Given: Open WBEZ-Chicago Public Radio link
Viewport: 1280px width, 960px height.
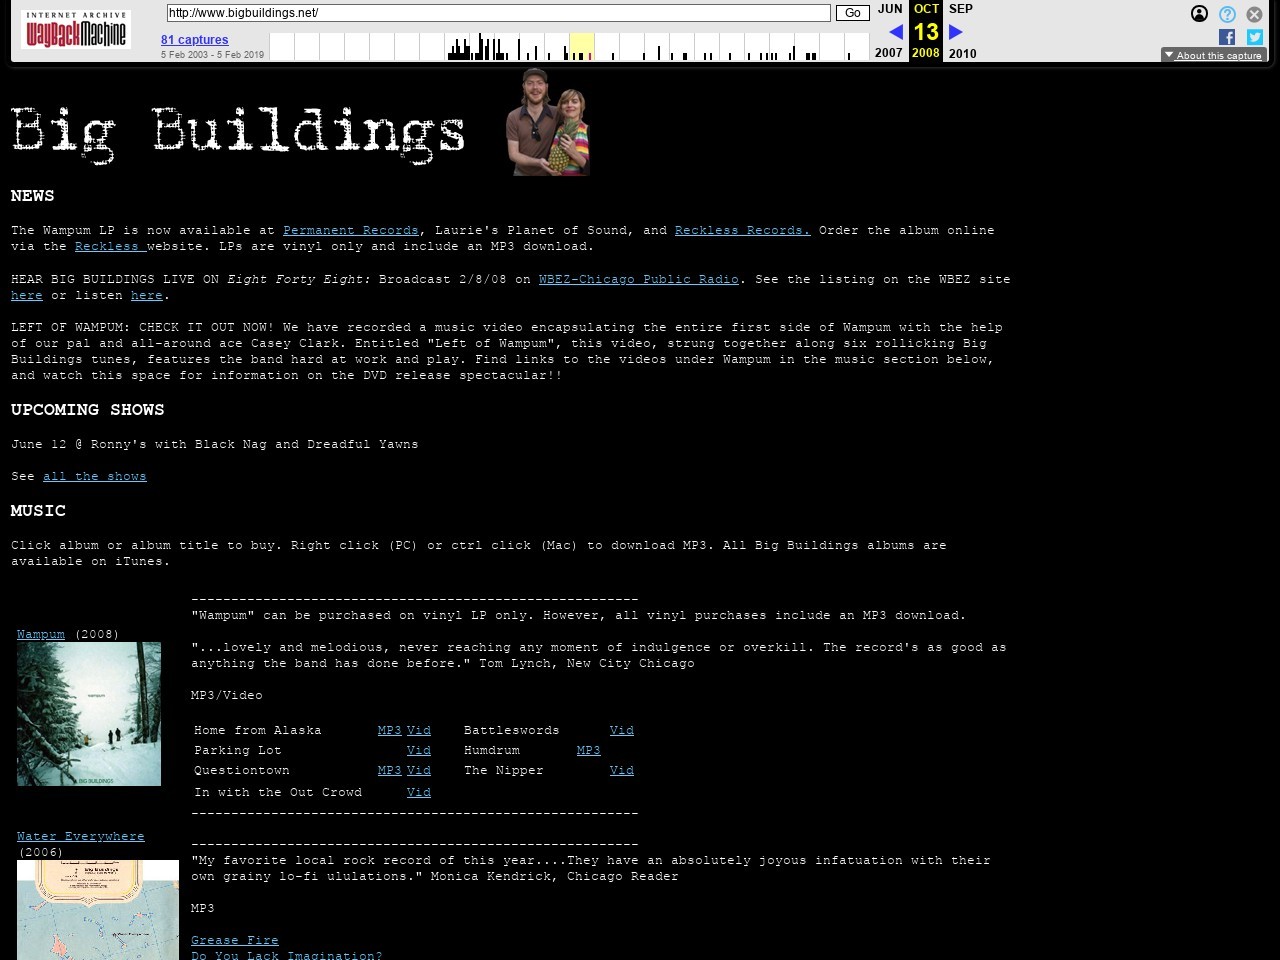Looking at the screenshot, I should (638, 279).
